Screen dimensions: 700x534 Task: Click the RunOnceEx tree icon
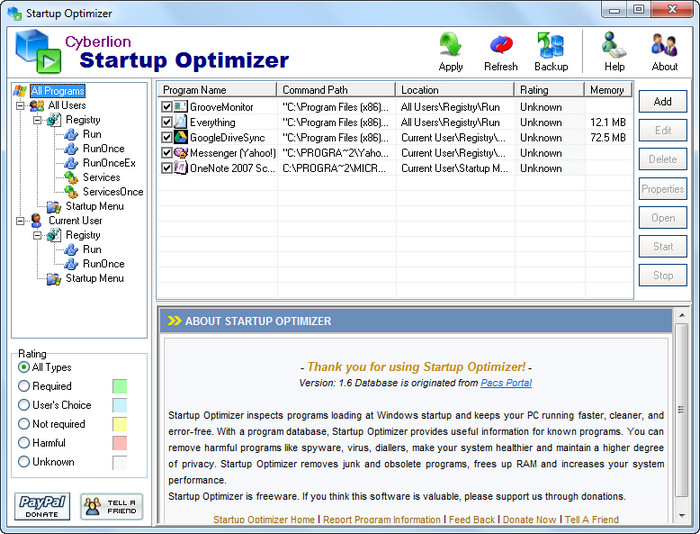(x=71, y=163)
